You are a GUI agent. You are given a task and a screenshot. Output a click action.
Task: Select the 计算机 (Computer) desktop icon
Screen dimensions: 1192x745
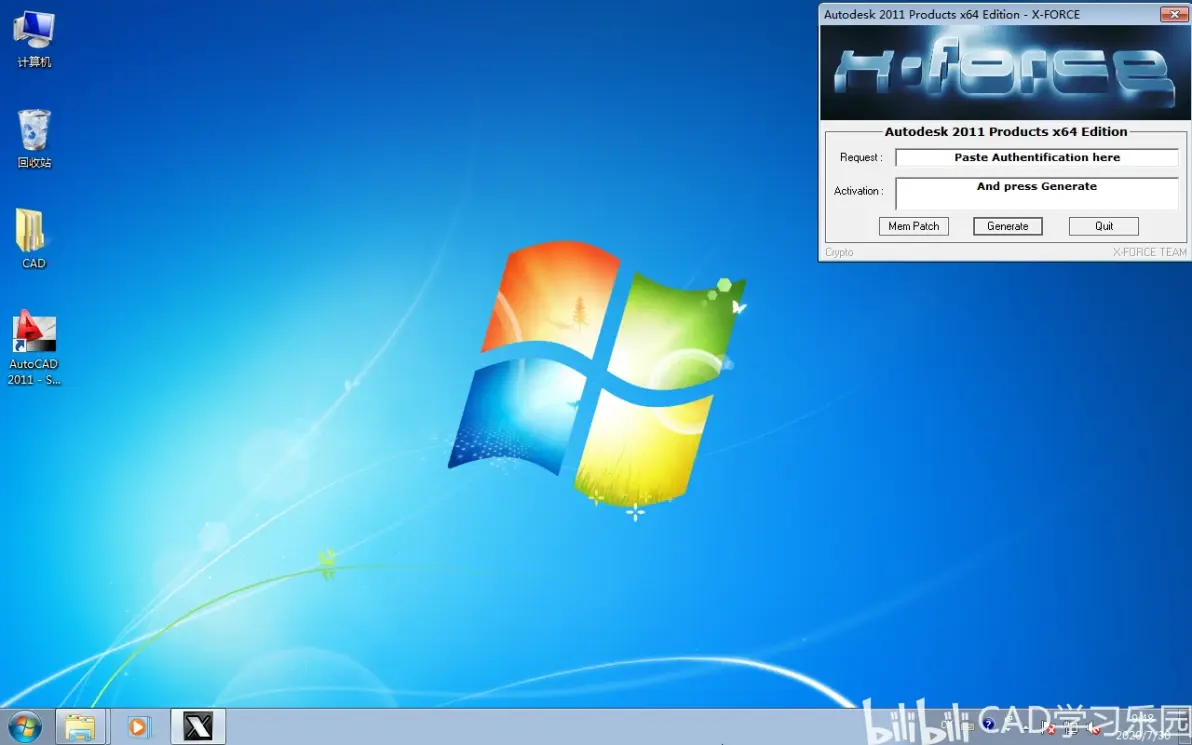[x=34, y=38]
